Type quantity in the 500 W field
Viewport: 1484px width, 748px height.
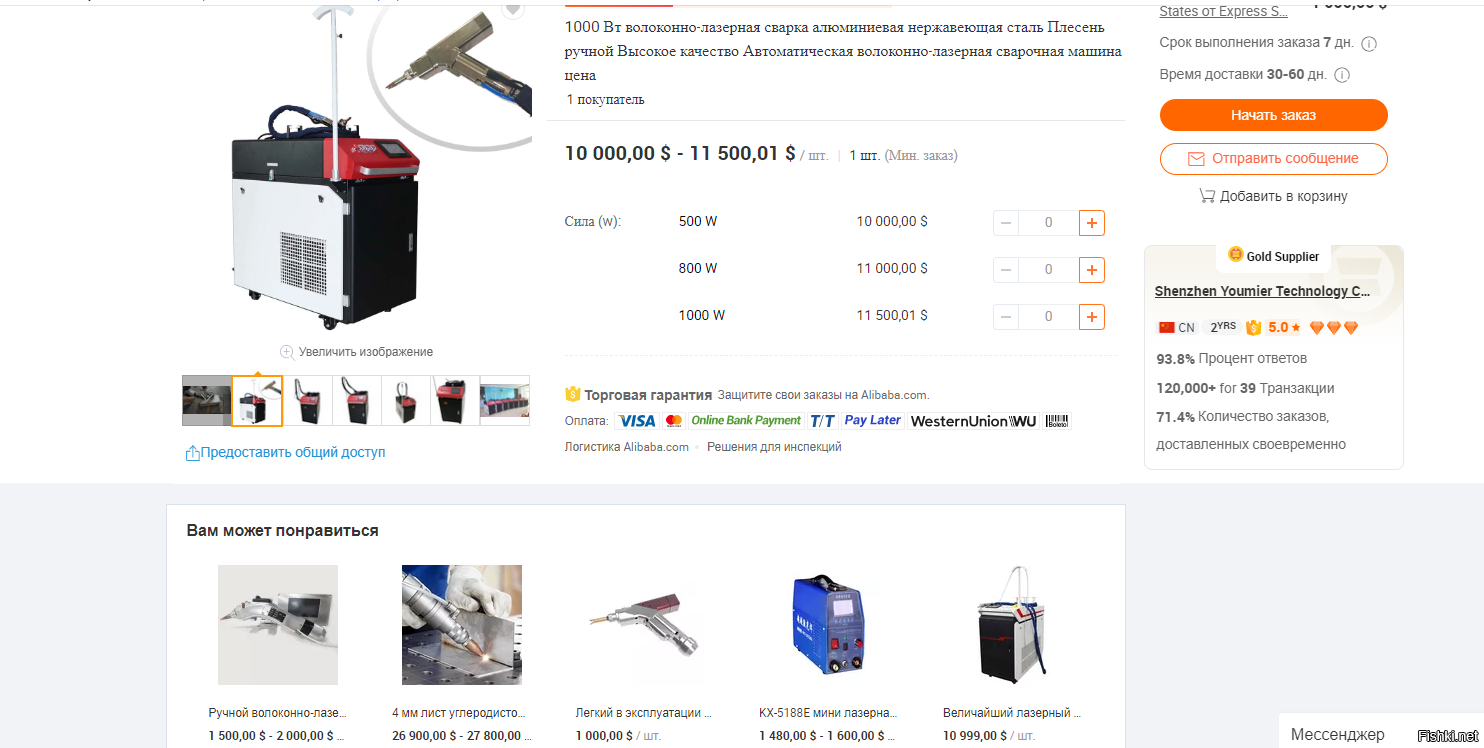(x=1048, y=223)
